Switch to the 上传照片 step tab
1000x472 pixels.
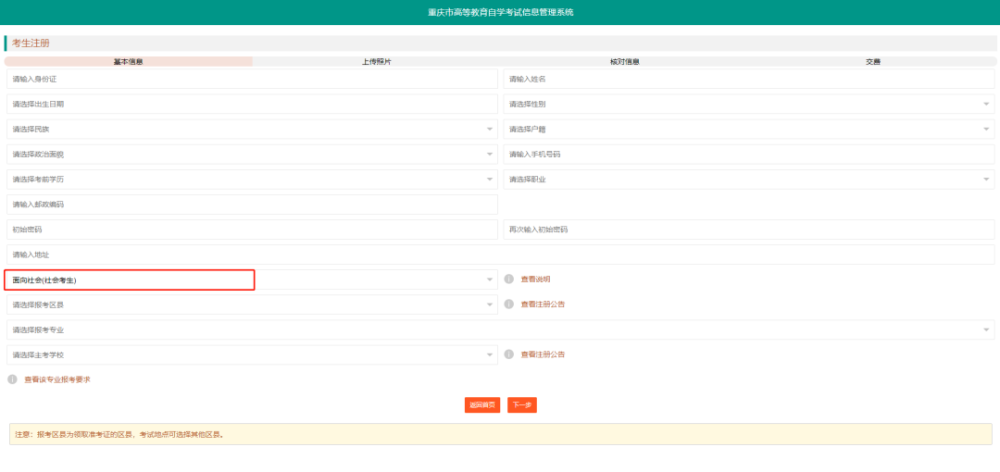376,62
